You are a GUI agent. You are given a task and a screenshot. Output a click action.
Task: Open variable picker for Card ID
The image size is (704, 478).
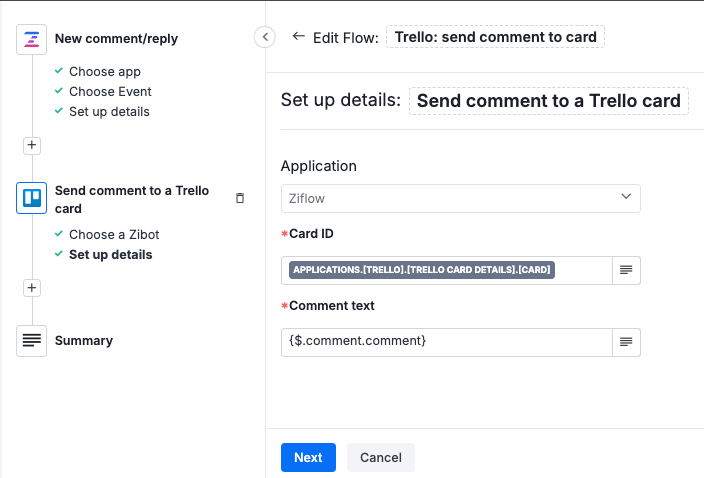coord(626,270)
